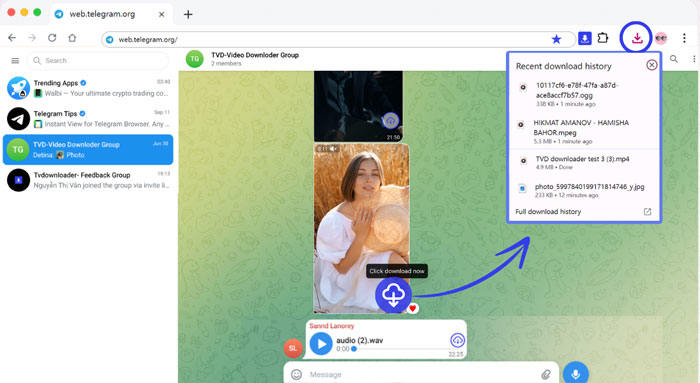Open Telegram hamburger menu
This screenshot has width=700, height=383.
[15, 61]
